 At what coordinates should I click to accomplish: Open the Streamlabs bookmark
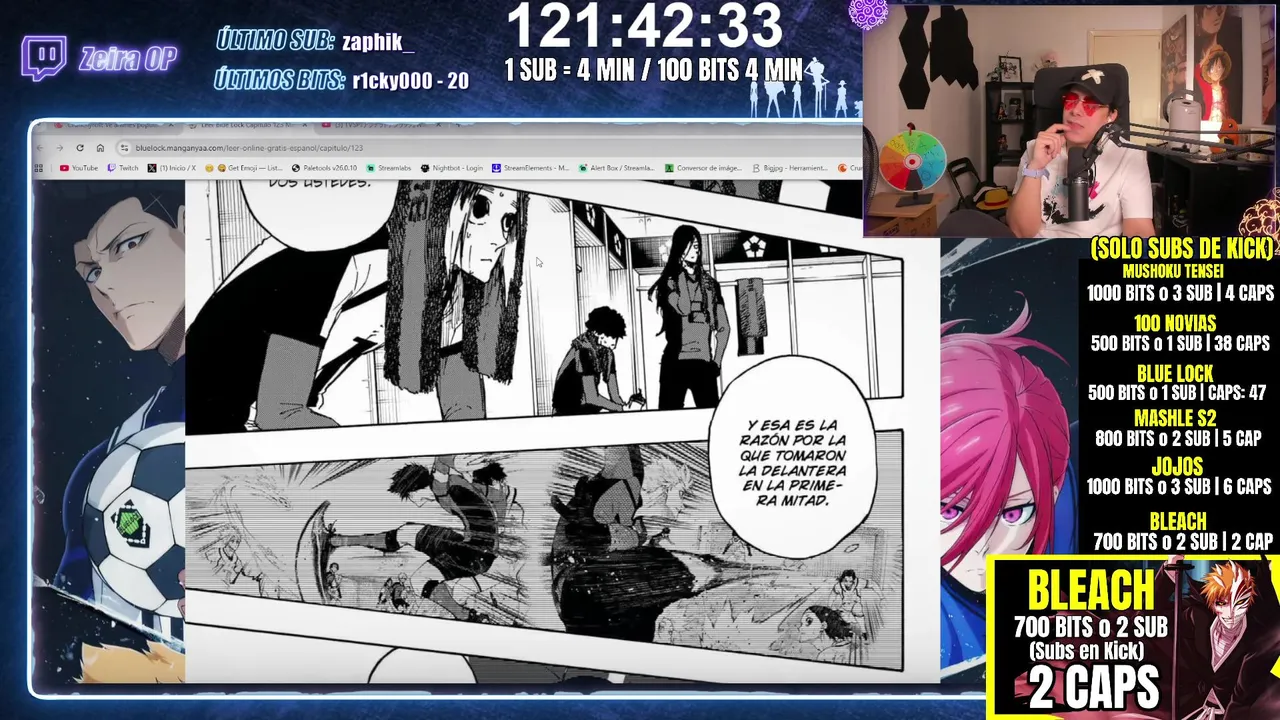pyautogui.click(x=389, y=168)
